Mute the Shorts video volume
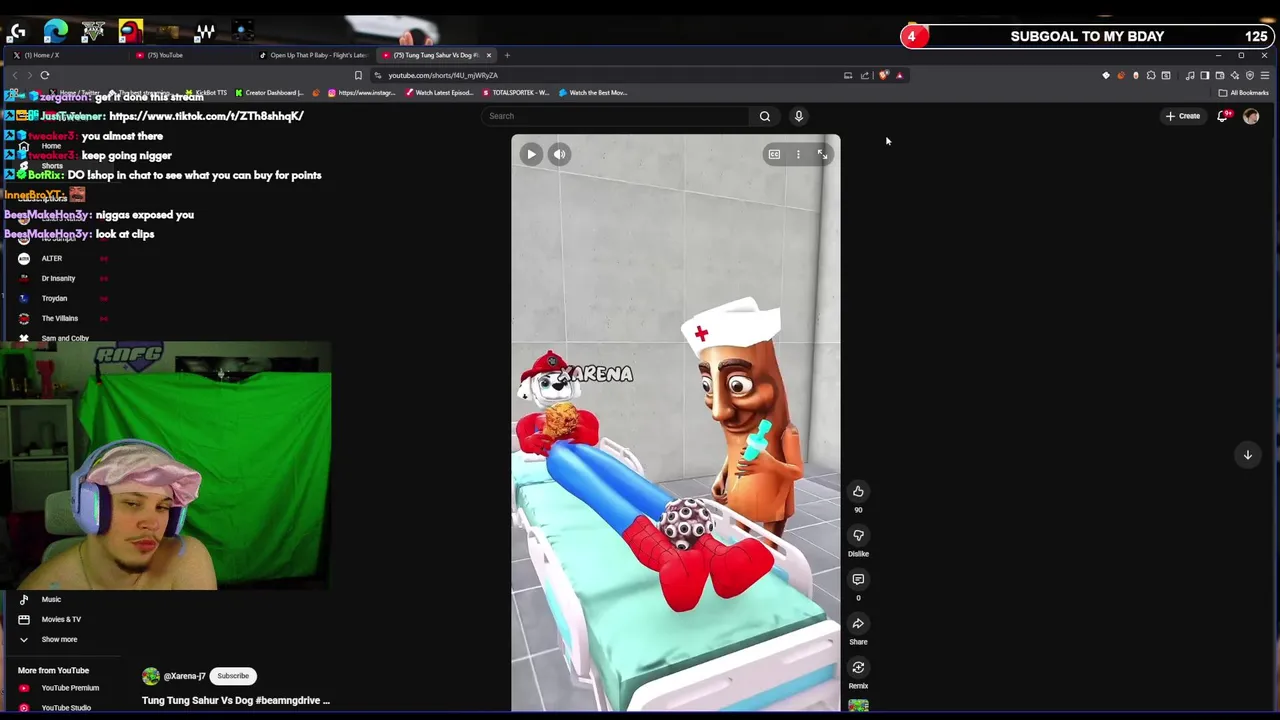 click(x=560, y=154)
